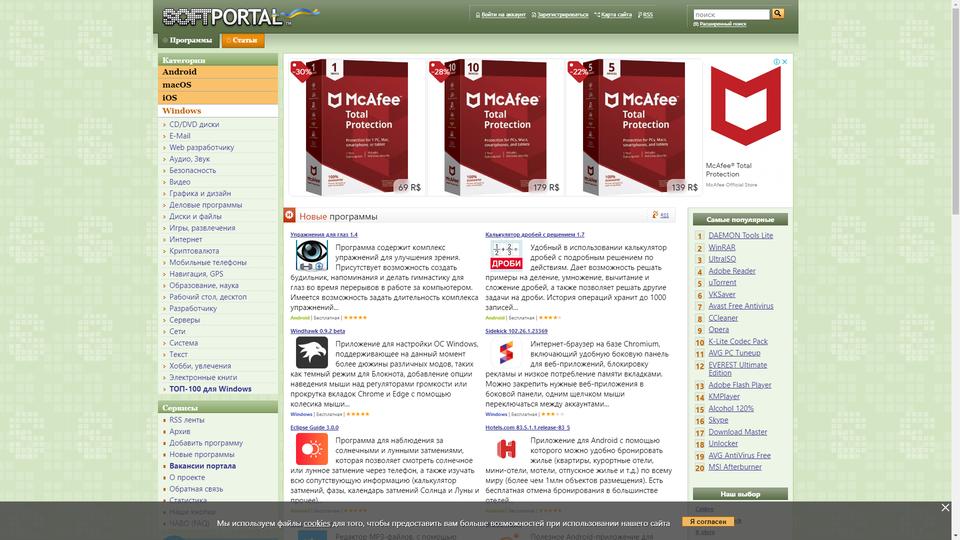Open Графика и дизайн subcategory
This screenshot has width=960, height=540.
pyautogui.click(x=200, y=193)
